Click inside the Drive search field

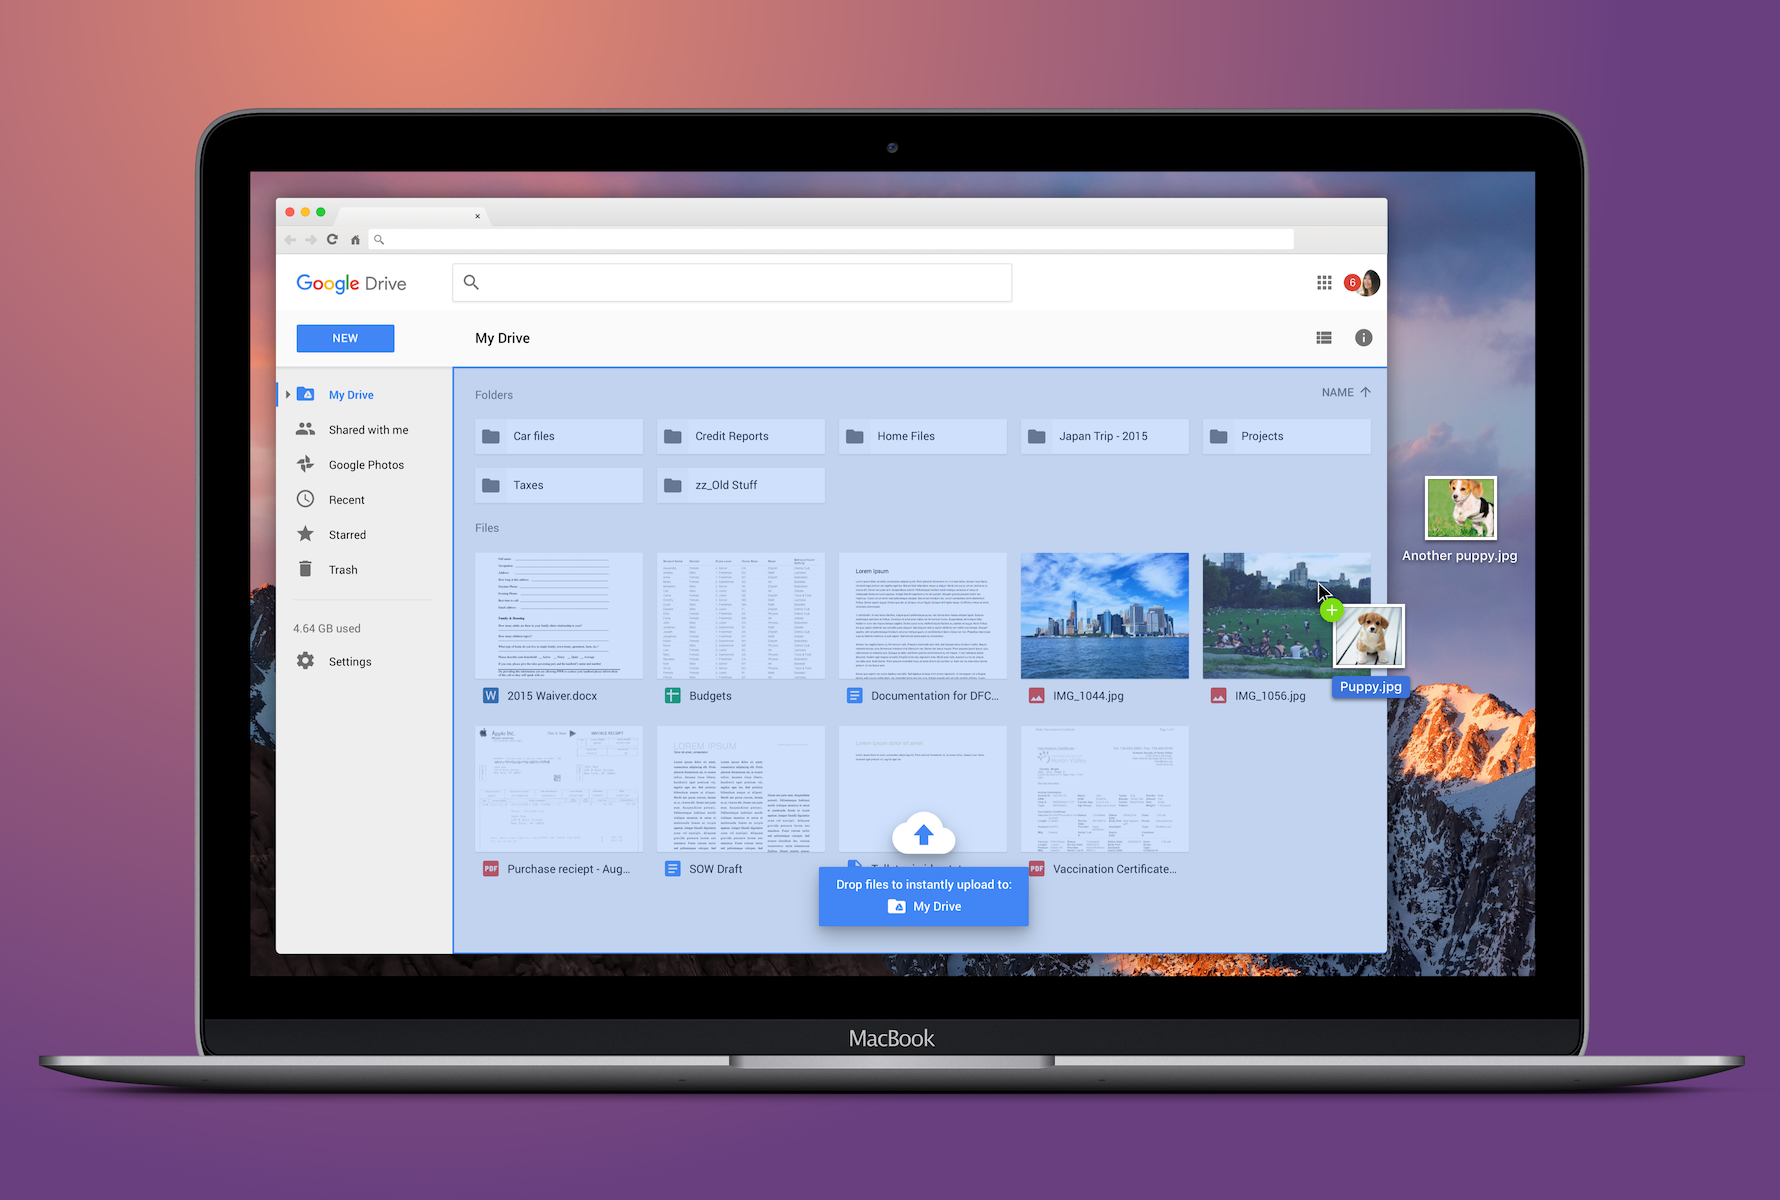(732, 282)
